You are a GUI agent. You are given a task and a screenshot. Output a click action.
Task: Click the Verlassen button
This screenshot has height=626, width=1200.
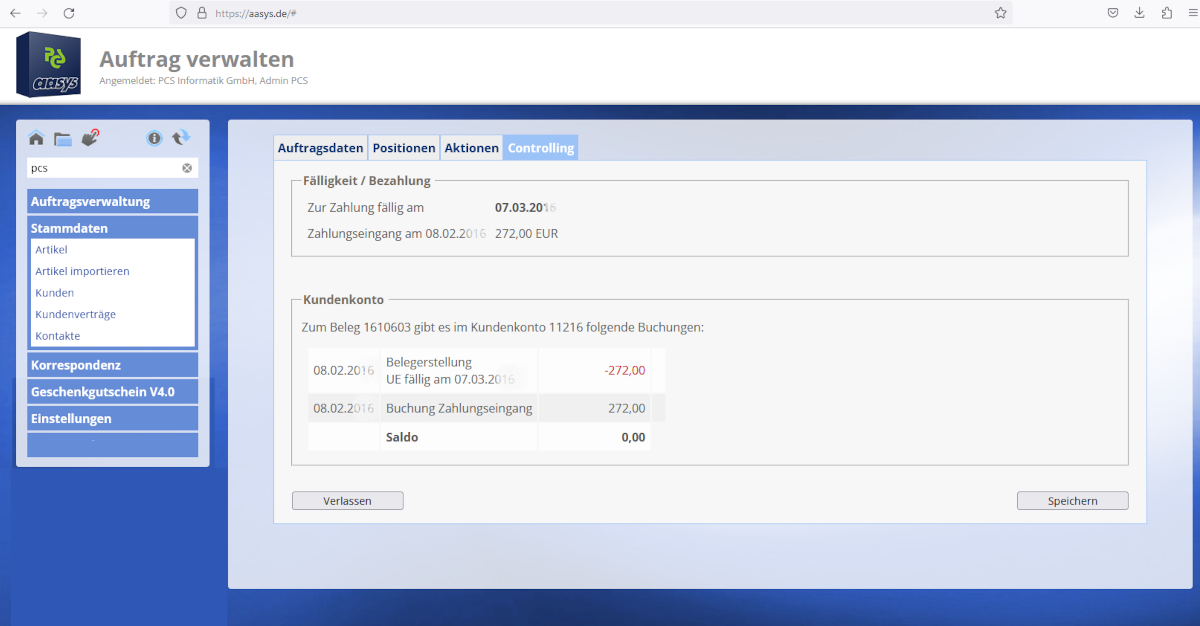pyautogui.click(x=347, y=501)
